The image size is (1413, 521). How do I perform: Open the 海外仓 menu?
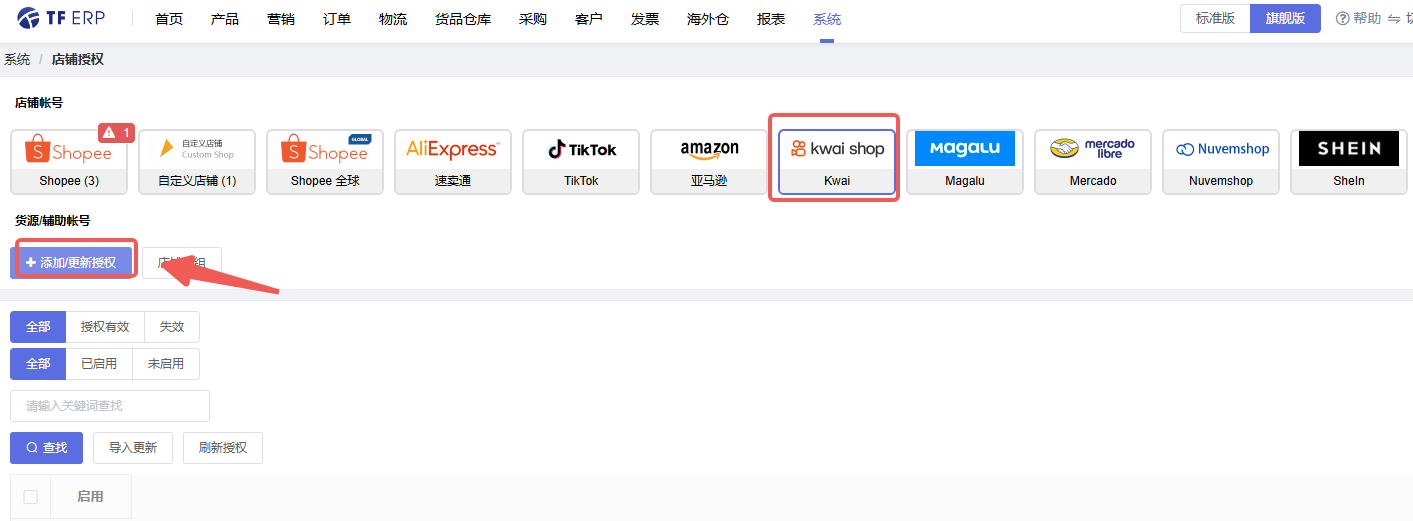(708, 19)
